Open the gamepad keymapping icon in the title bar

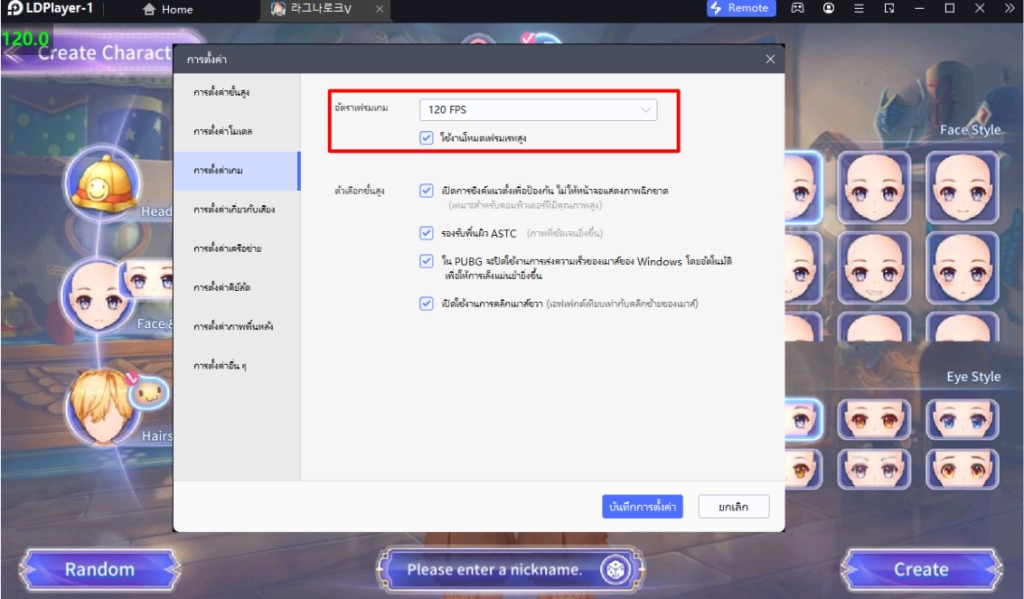click(797, 8)
